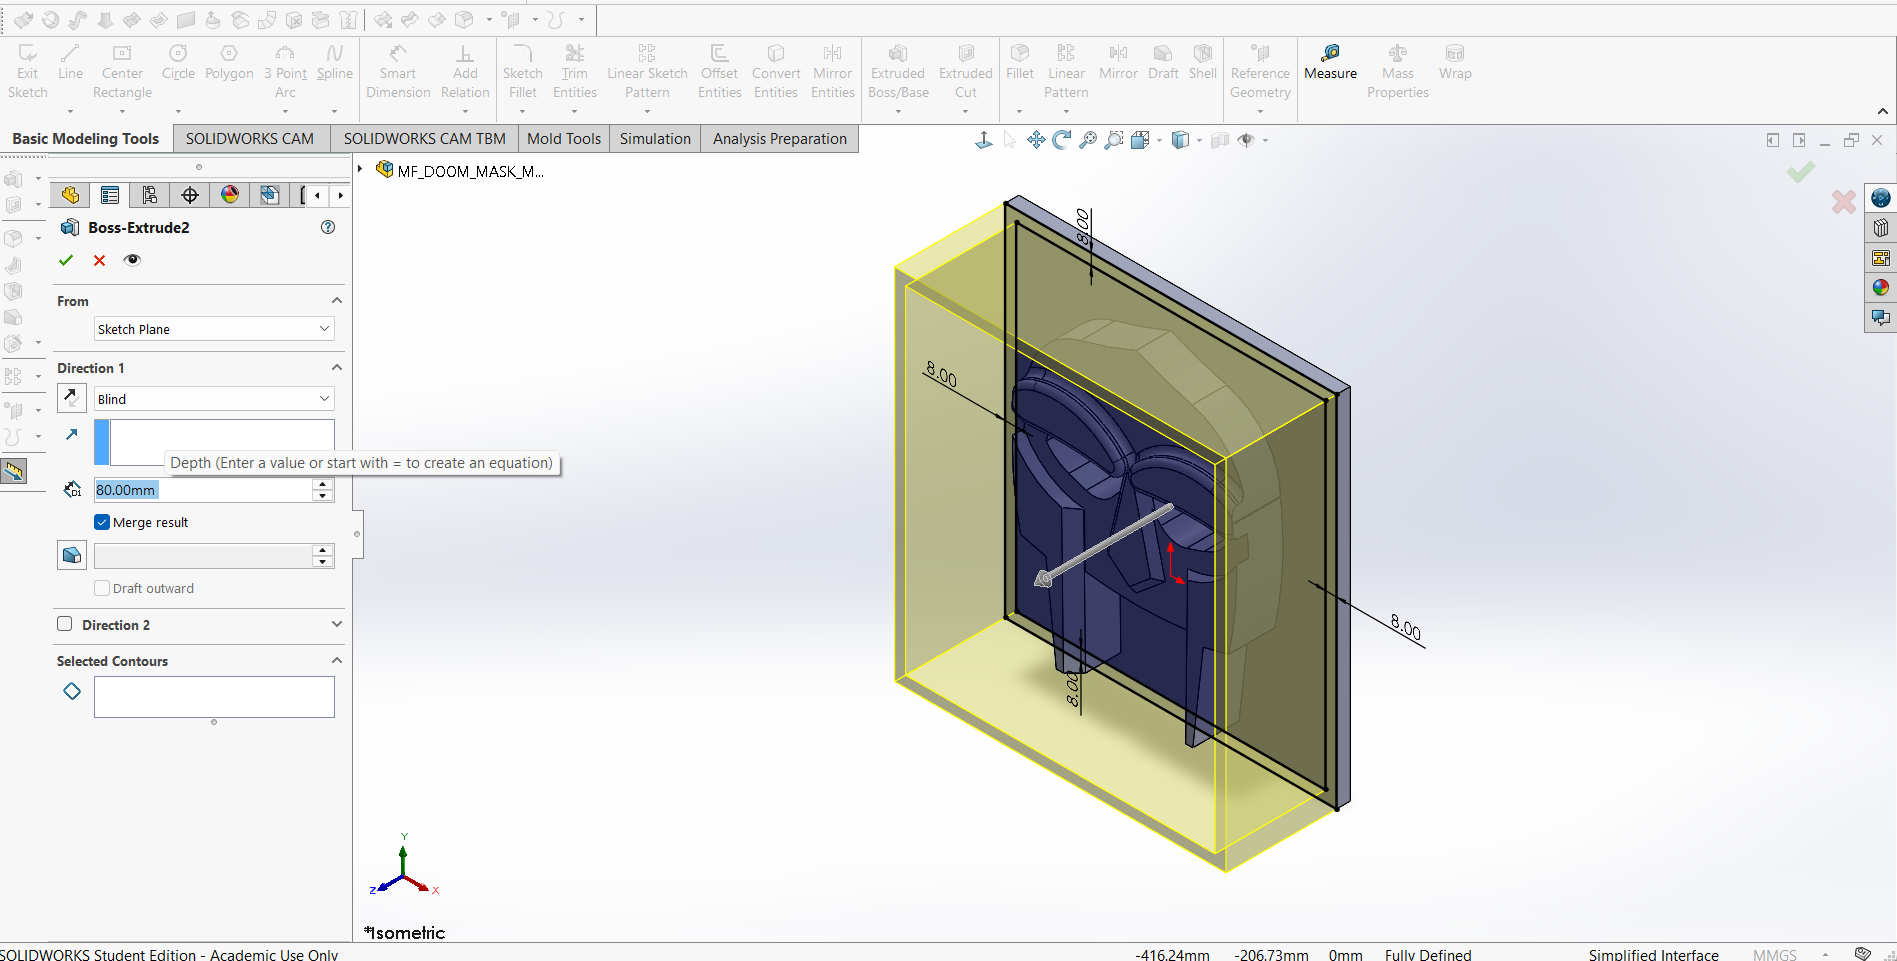
Task: Select the Line sketch tool
Action: [70, 62]
